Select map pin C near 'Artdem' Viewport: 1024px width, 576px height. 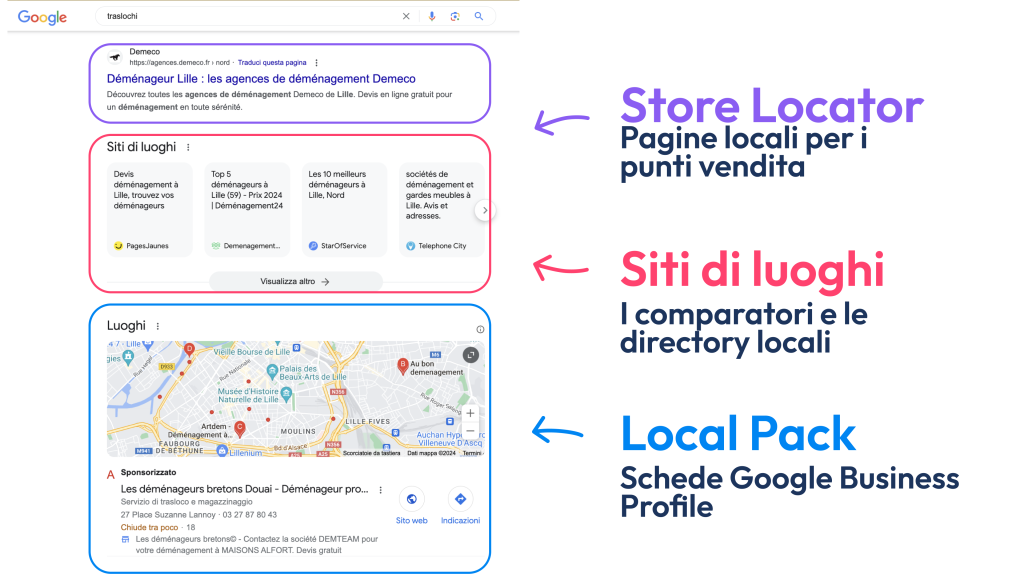coord(240,429)
